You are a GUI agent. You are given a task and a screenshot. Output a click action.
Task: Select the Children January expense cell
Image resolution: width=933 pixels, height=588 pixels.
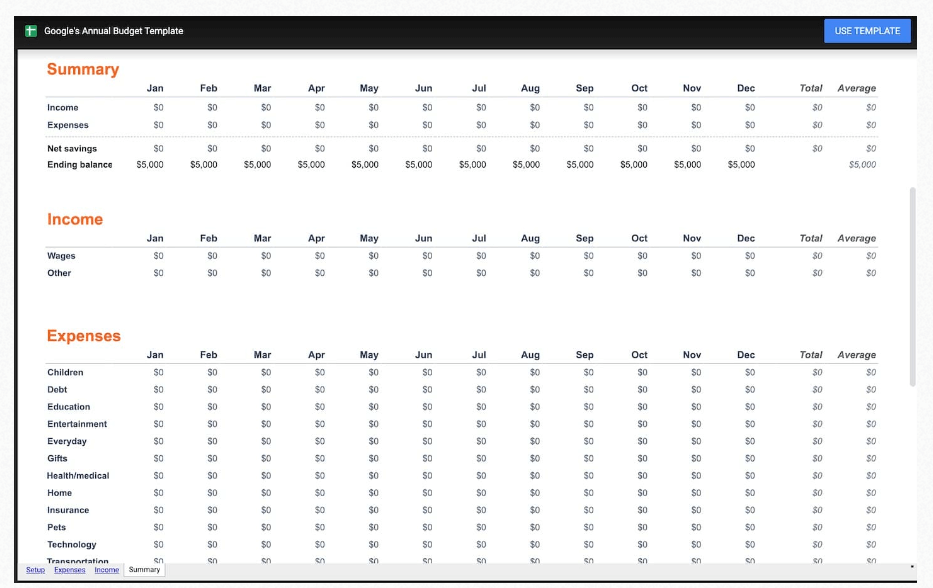click(158, 373)
